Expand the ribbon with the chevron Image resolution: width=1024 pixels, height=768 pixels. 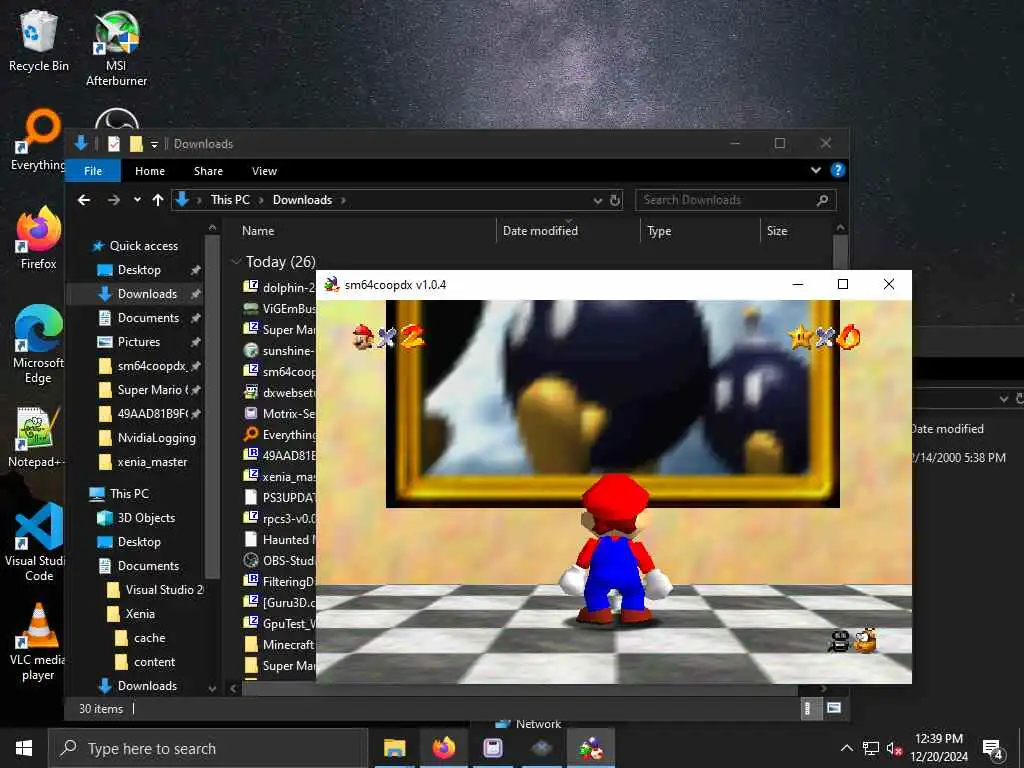click(x=816, y=170)
